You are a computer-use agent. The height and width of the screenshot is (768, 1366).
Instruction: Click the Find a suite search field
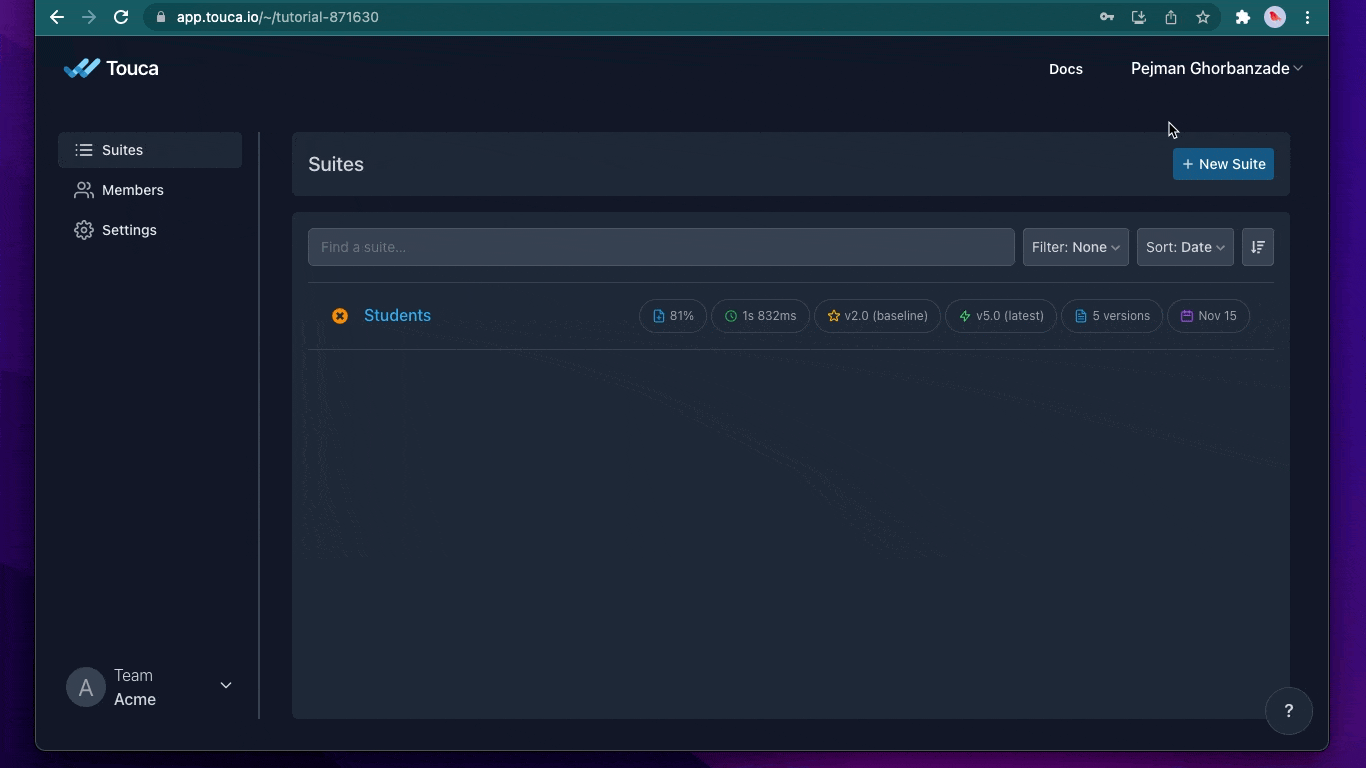click(x=661, y=247)
